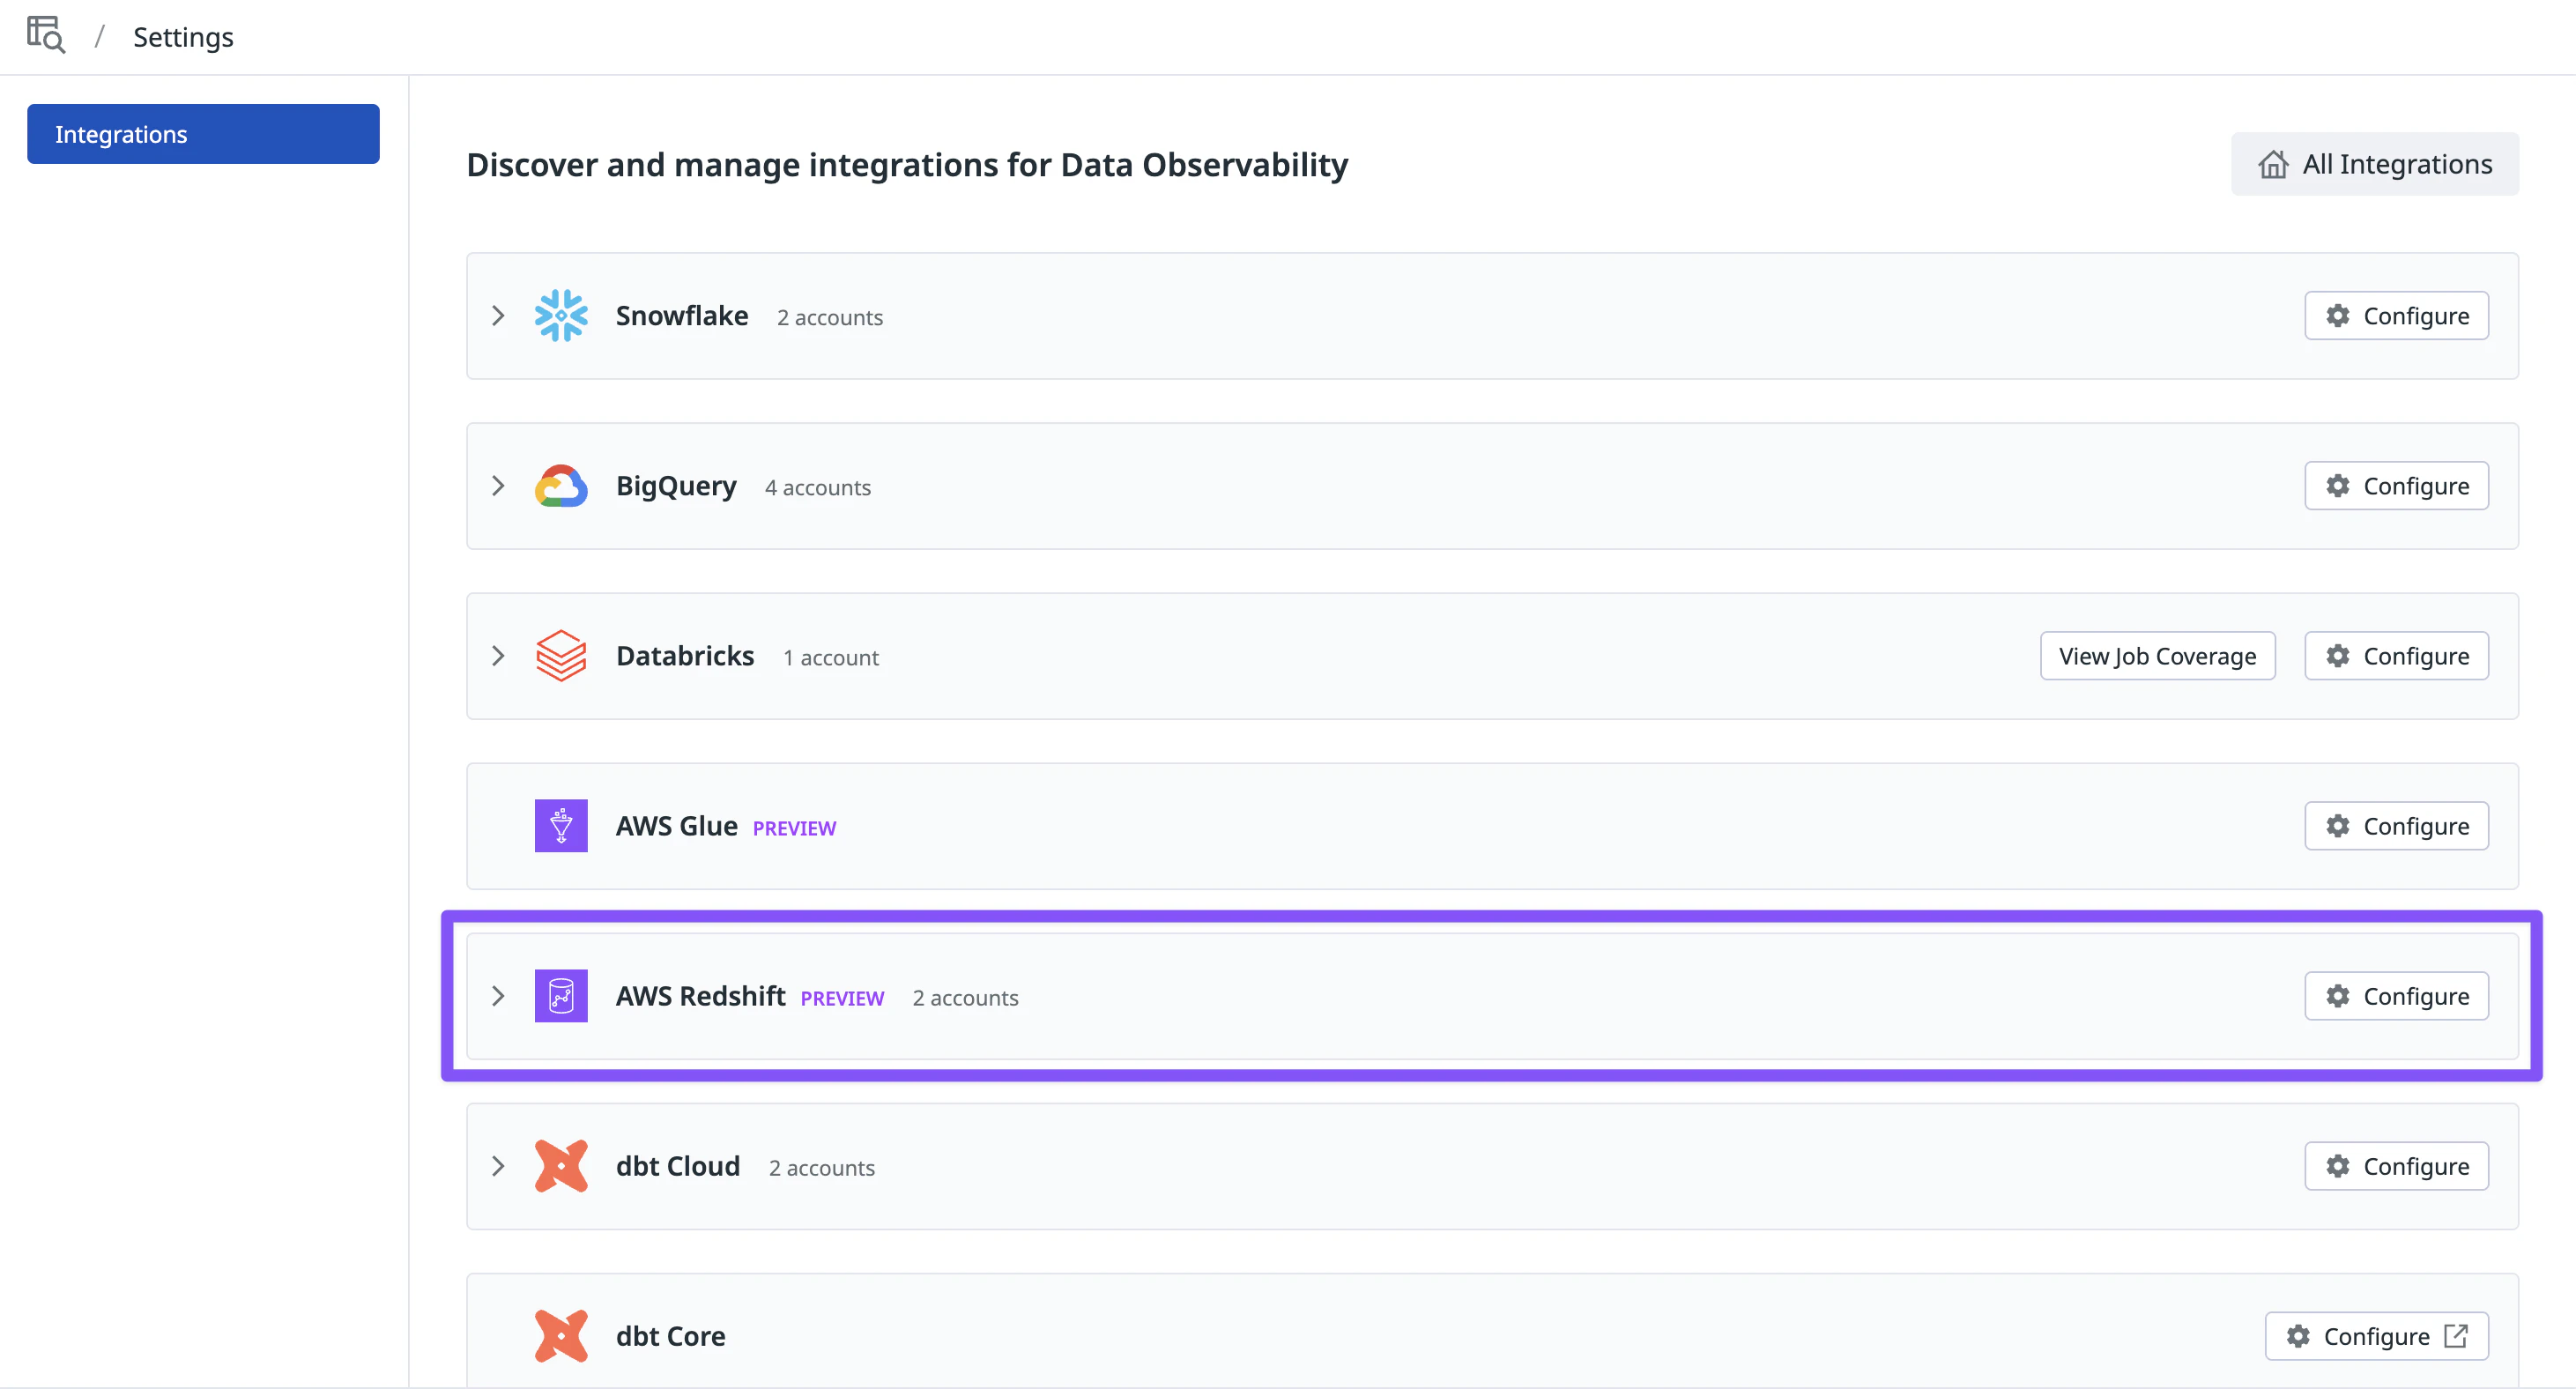Click the Databricks stacked layers logo

click(560, 656)
